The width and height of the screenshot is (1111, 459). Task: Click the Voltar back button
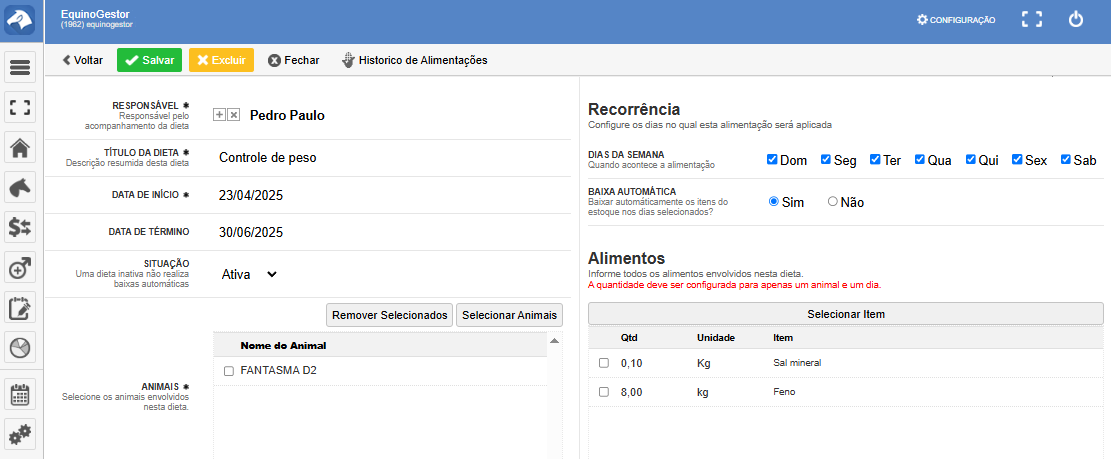coord(82,60)
